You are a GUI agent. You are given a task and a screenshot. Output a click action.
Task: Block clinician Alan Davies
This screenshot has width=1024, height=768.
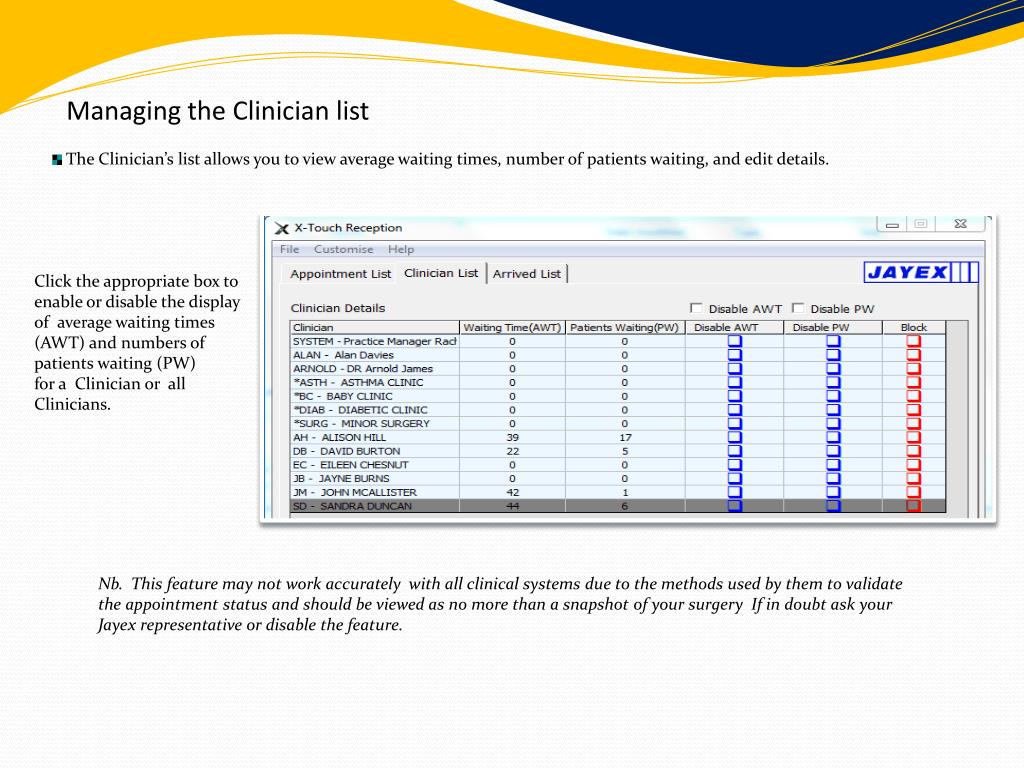[913, 355]
